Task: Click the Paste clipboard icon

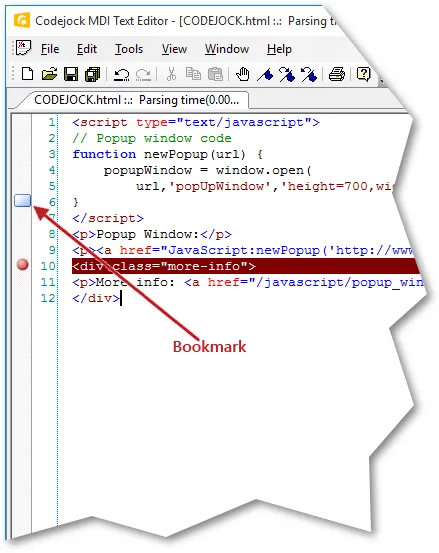Action: [x=215, y=74]
